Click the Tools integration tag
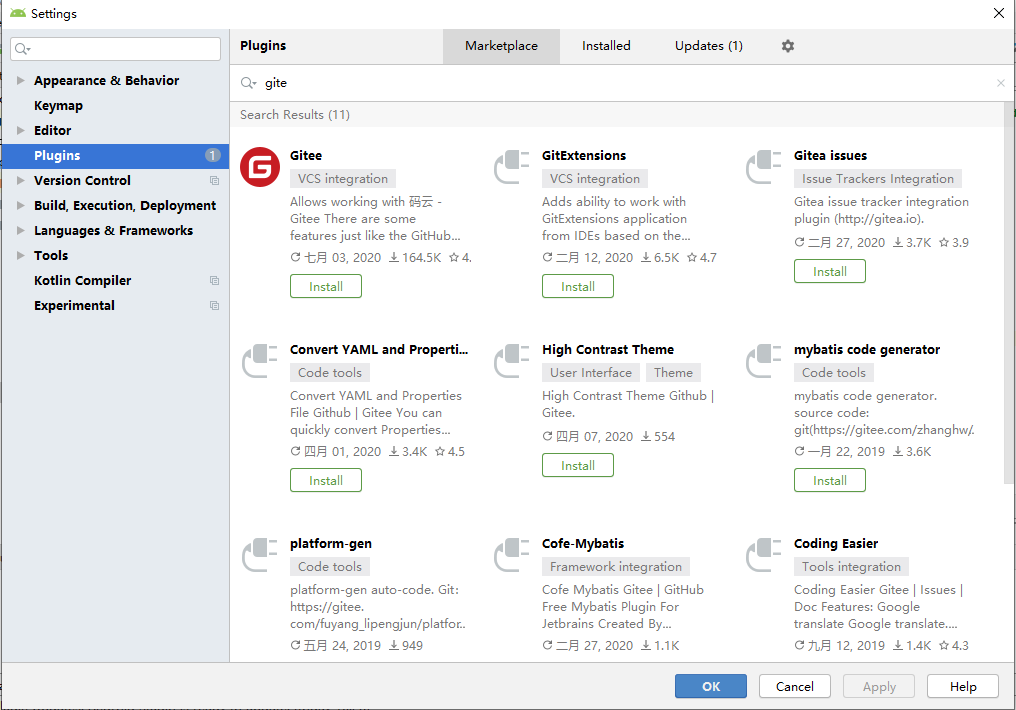This screenshot has width=1016, height=710. (851, 567)
